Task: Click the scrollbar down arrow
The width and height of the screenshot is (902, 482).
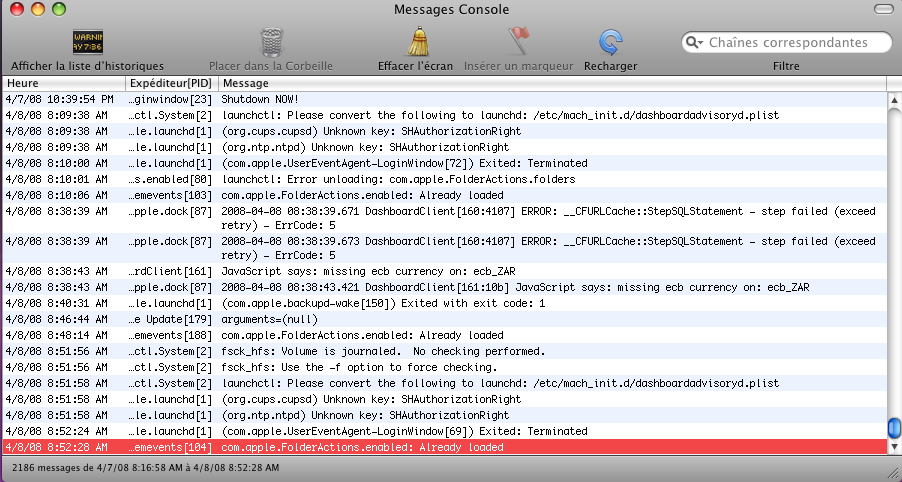Action: (893, 446)
